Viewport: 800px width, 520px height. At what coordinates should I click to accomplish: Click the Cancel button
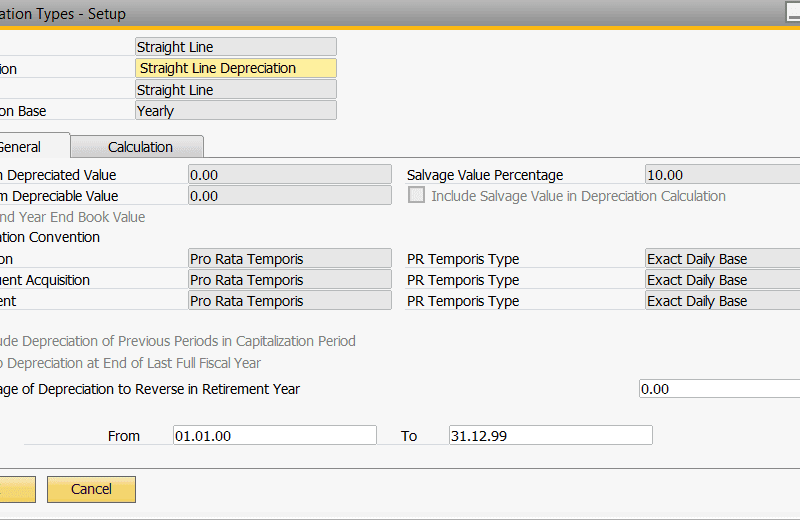click(91, 489)
